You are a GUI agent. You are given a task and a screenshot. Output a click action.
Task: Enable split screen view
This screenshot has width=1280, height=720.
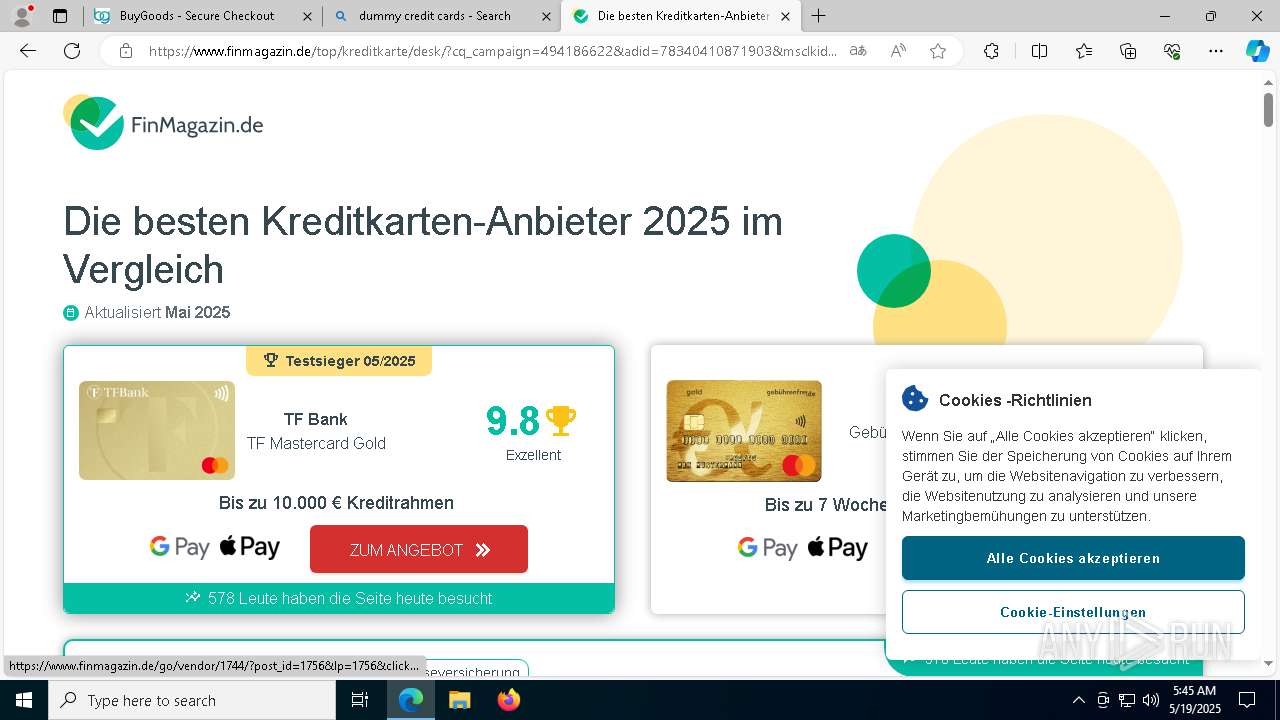(1039, 51)
